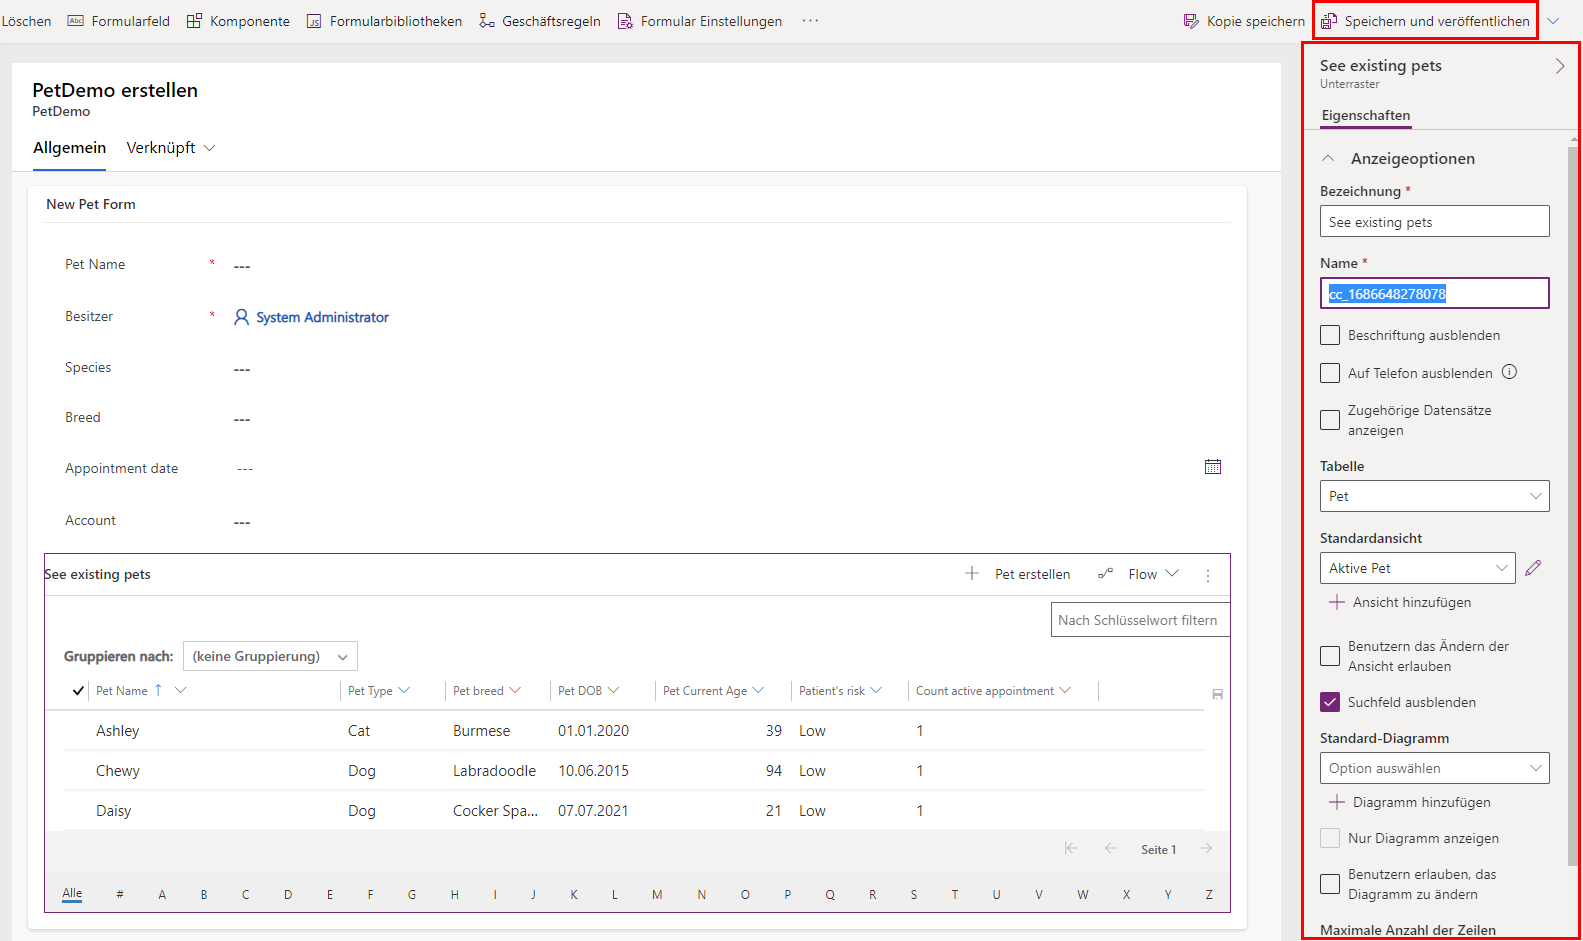Sort by the Pet Name column header
The height and width of the screenshot is (941, 1583).
point(122,691)
